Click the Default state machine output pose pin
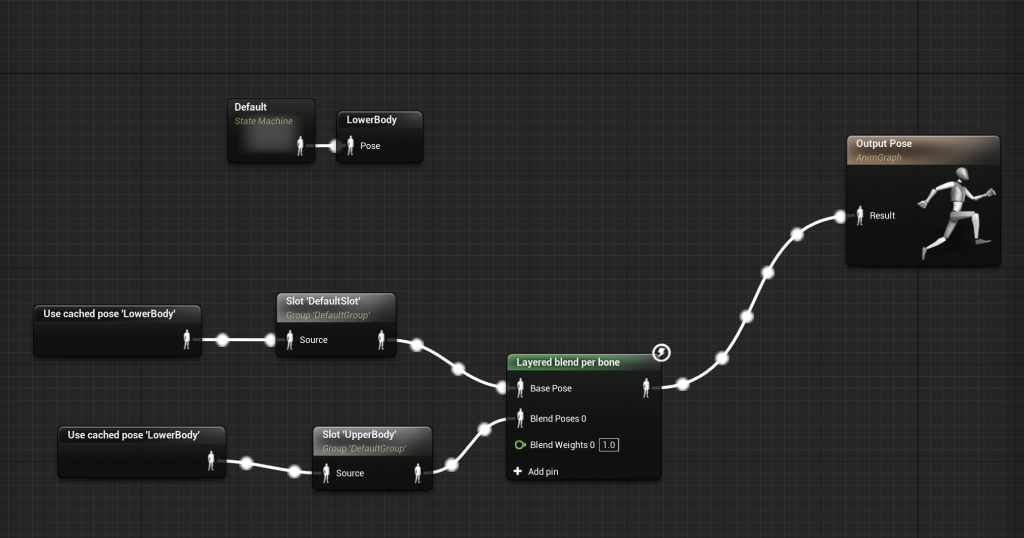 pos(300,146)
